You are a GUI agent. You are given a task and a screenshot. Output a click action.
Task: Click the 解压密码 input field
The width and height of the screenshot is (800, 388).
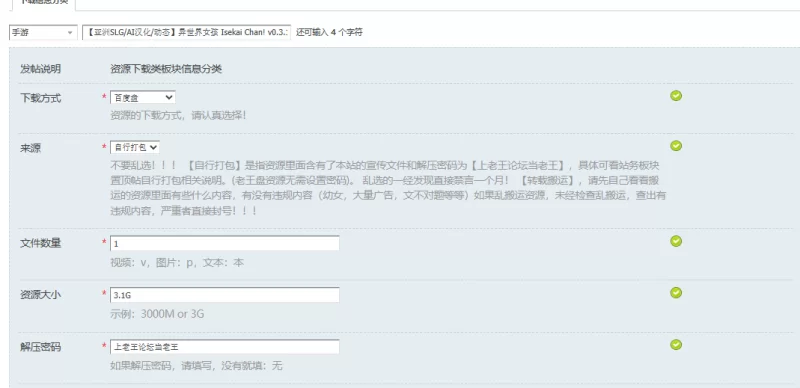pyautogui.click(x=224, y=347)
